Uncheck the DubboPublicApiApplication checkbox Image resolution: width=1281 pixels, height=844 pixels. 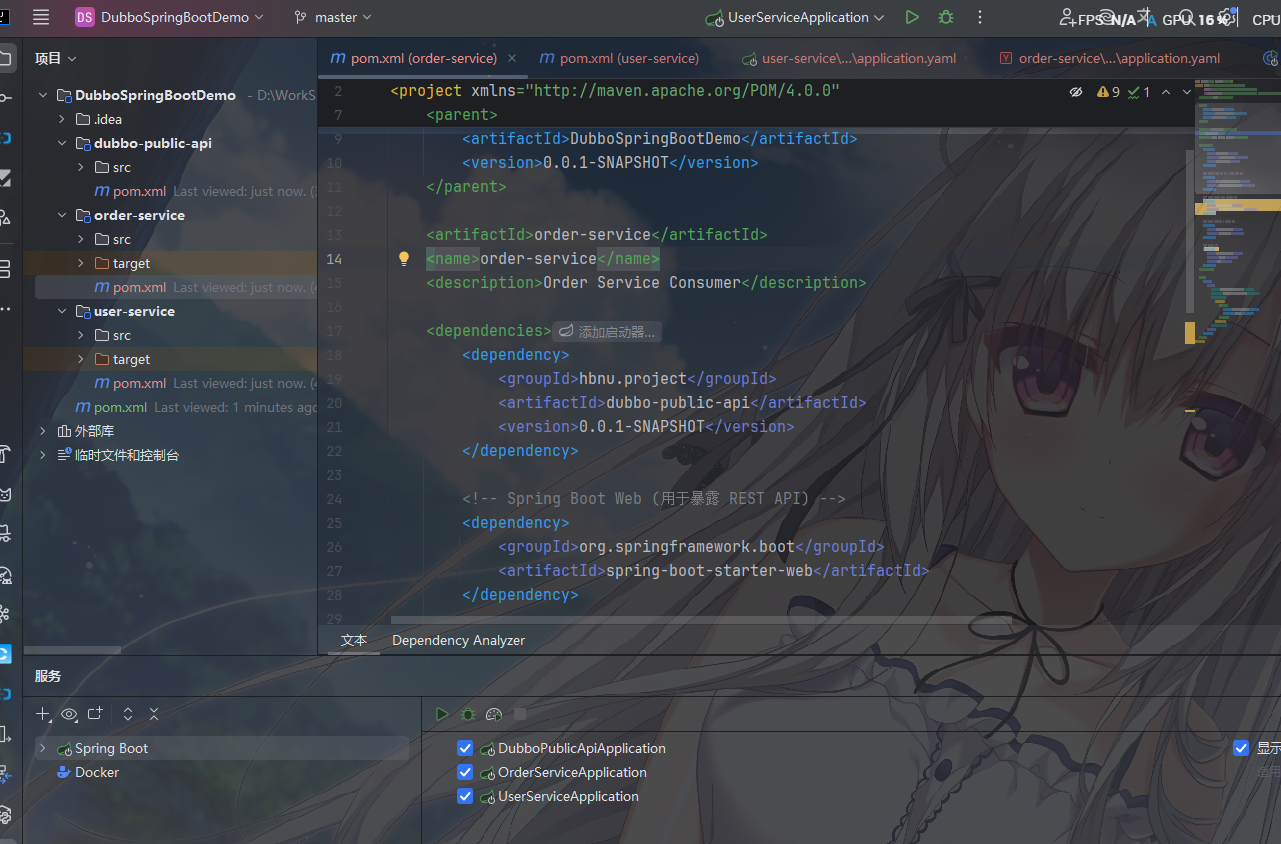465,748
